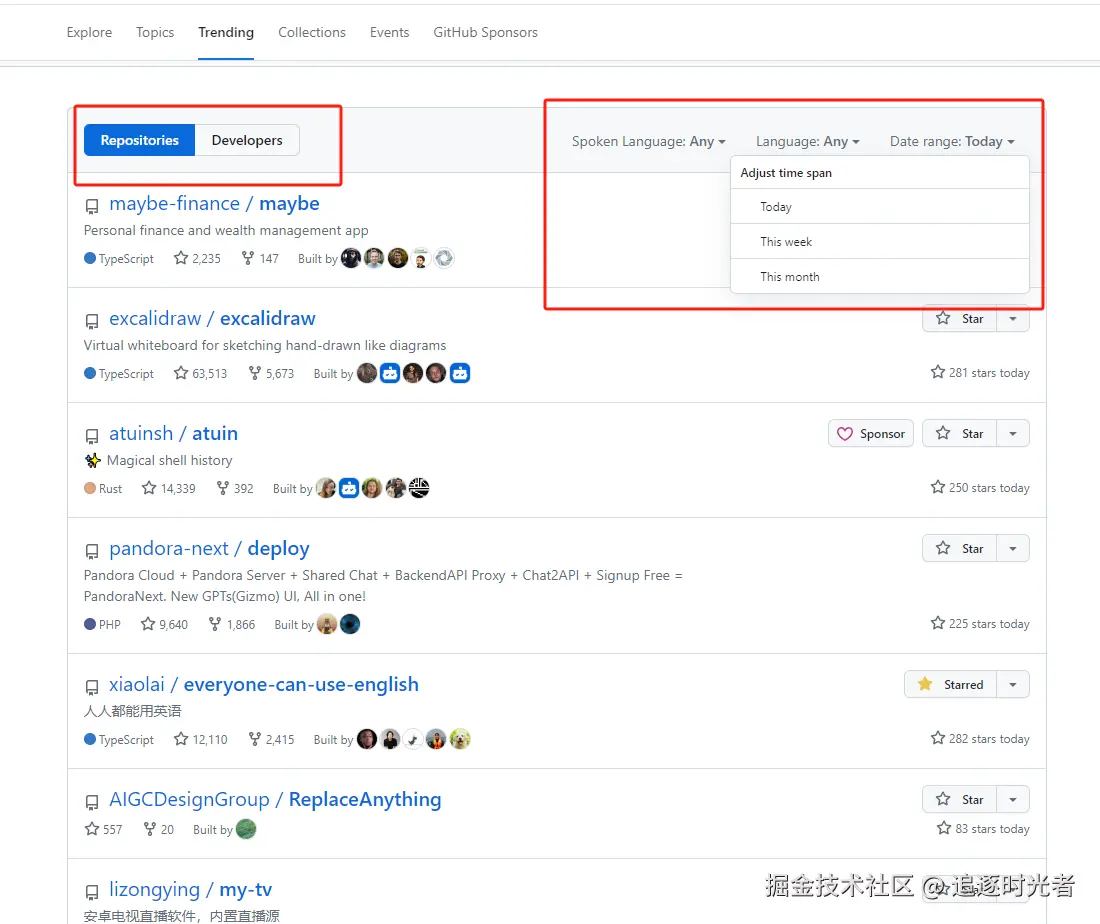Expand the Spoken Language: Any dropdown
1100x924 pixels.
tap(648, 142)
